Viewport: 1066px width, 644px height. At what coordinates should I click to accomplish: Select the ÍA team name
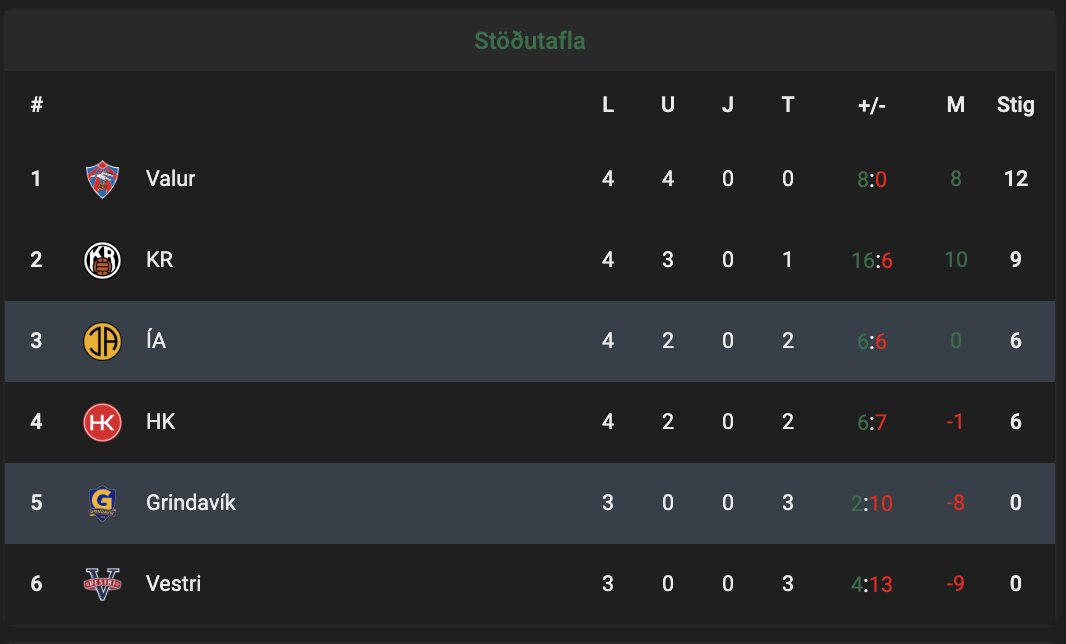click(x=156, y=339)
